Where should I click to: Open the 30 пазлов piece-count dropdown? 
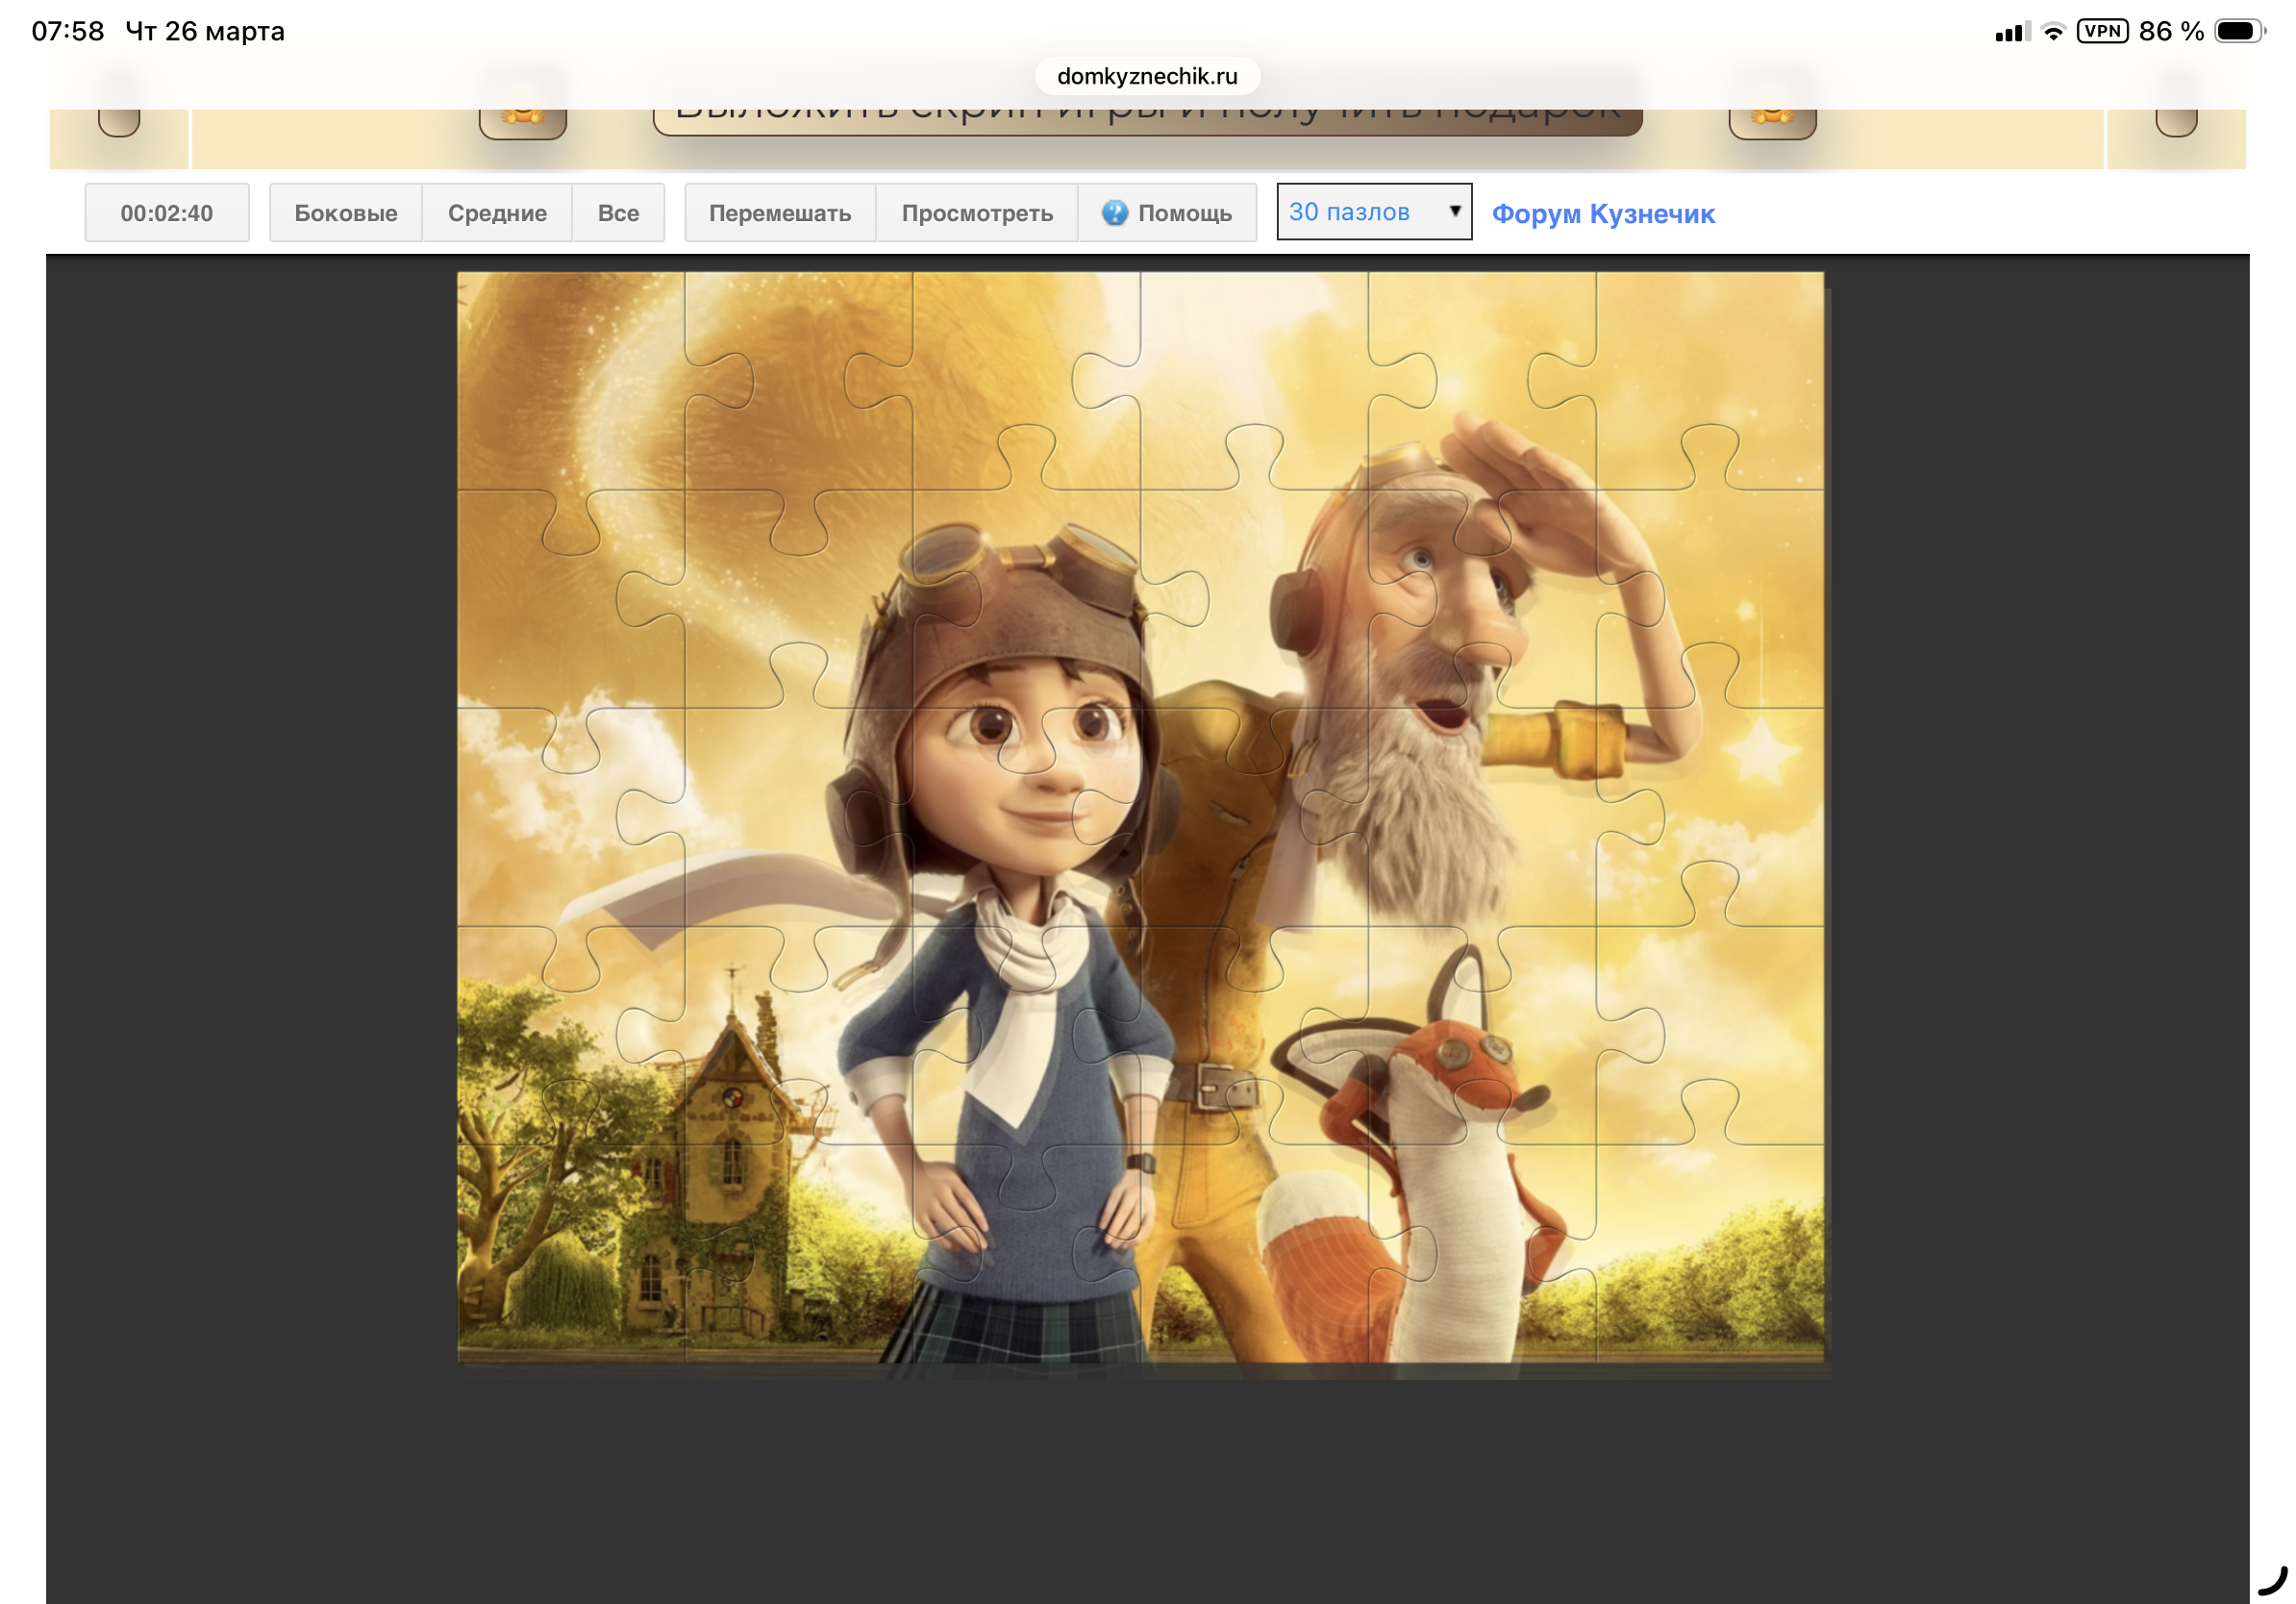pyautogui.click(x=1373, y=212)
